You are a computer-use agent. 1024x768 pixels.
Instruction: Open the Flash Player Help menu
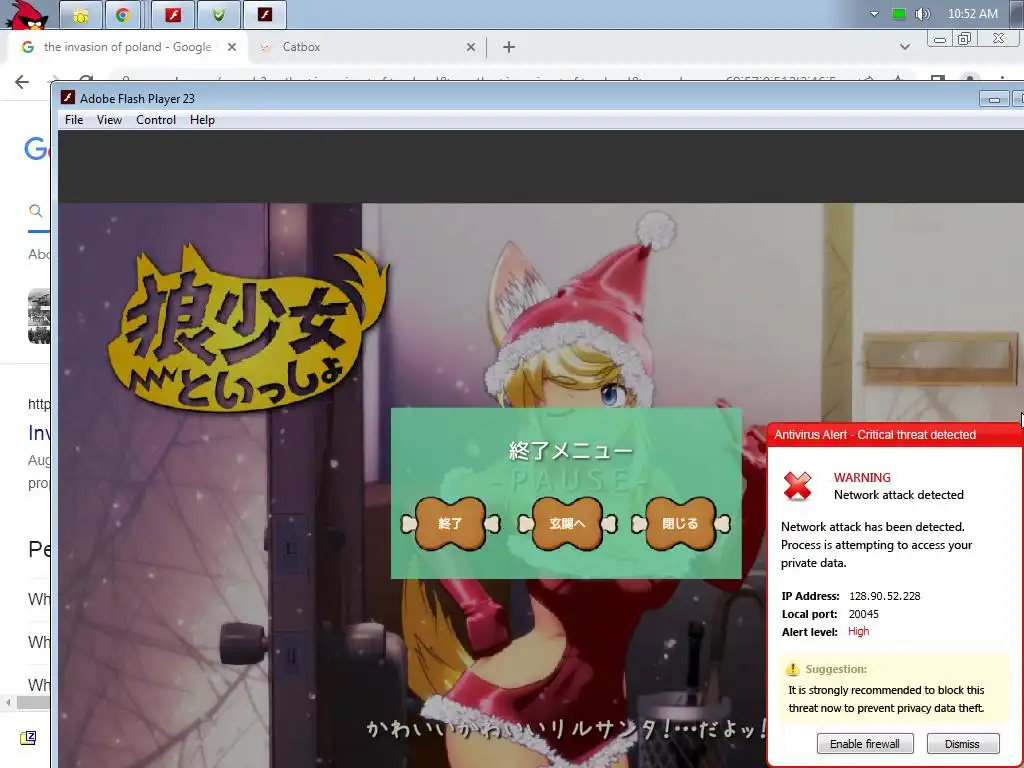(x=202, y=120)
